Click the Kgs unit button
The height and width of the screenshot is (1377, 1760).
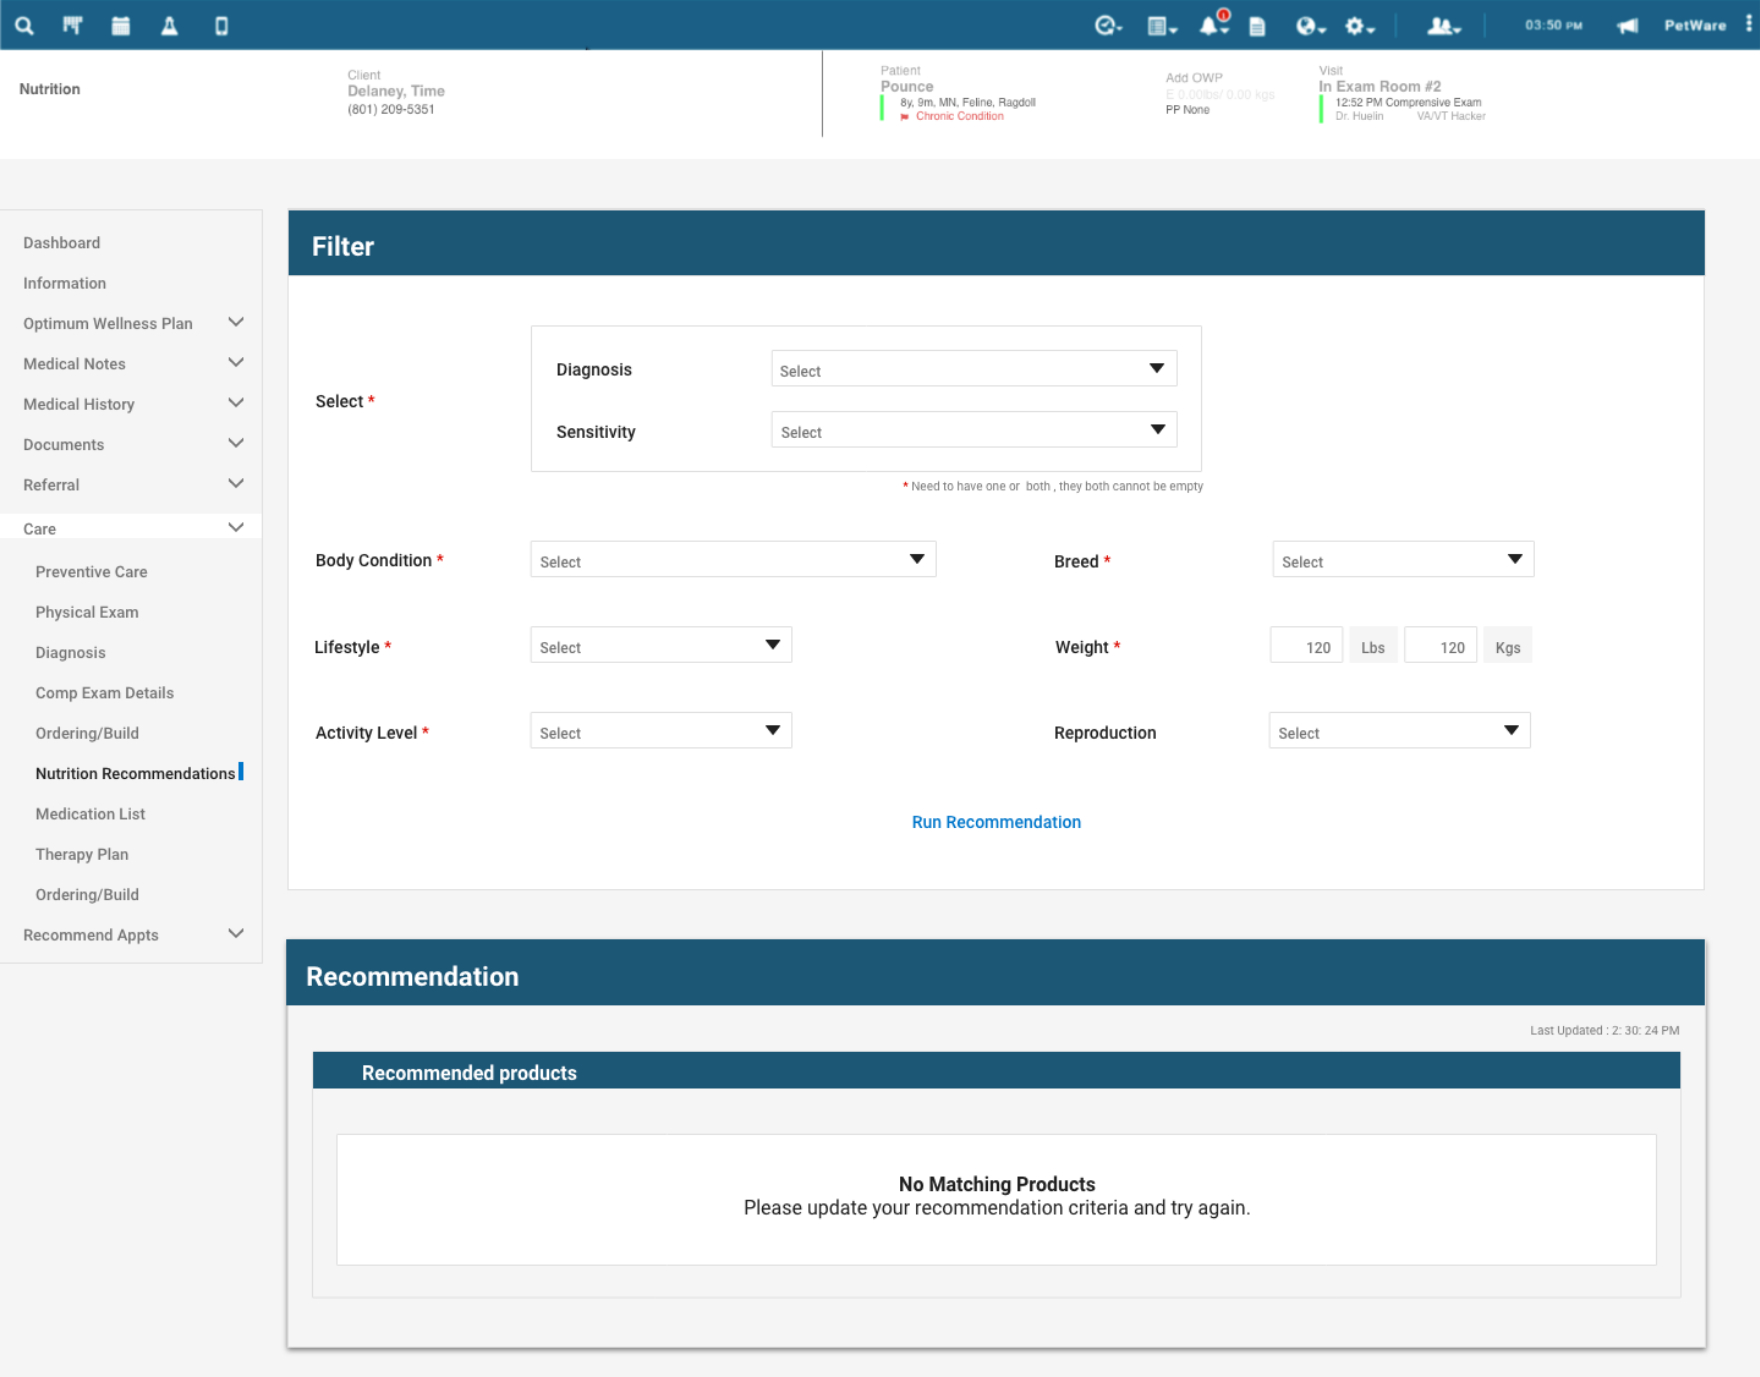[1507, 646]
